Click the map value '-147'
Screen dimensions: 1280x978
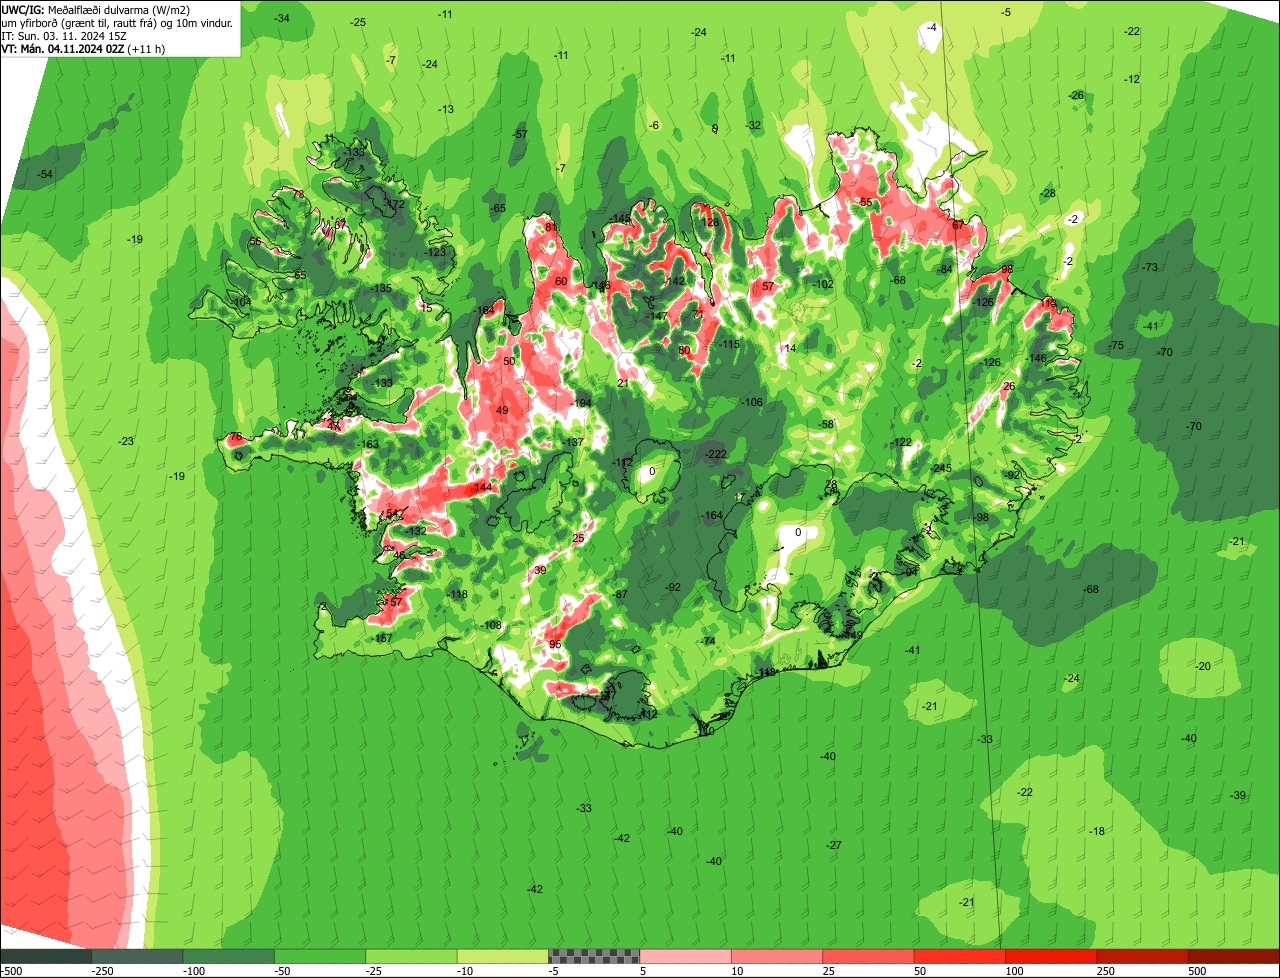(657, 316)
